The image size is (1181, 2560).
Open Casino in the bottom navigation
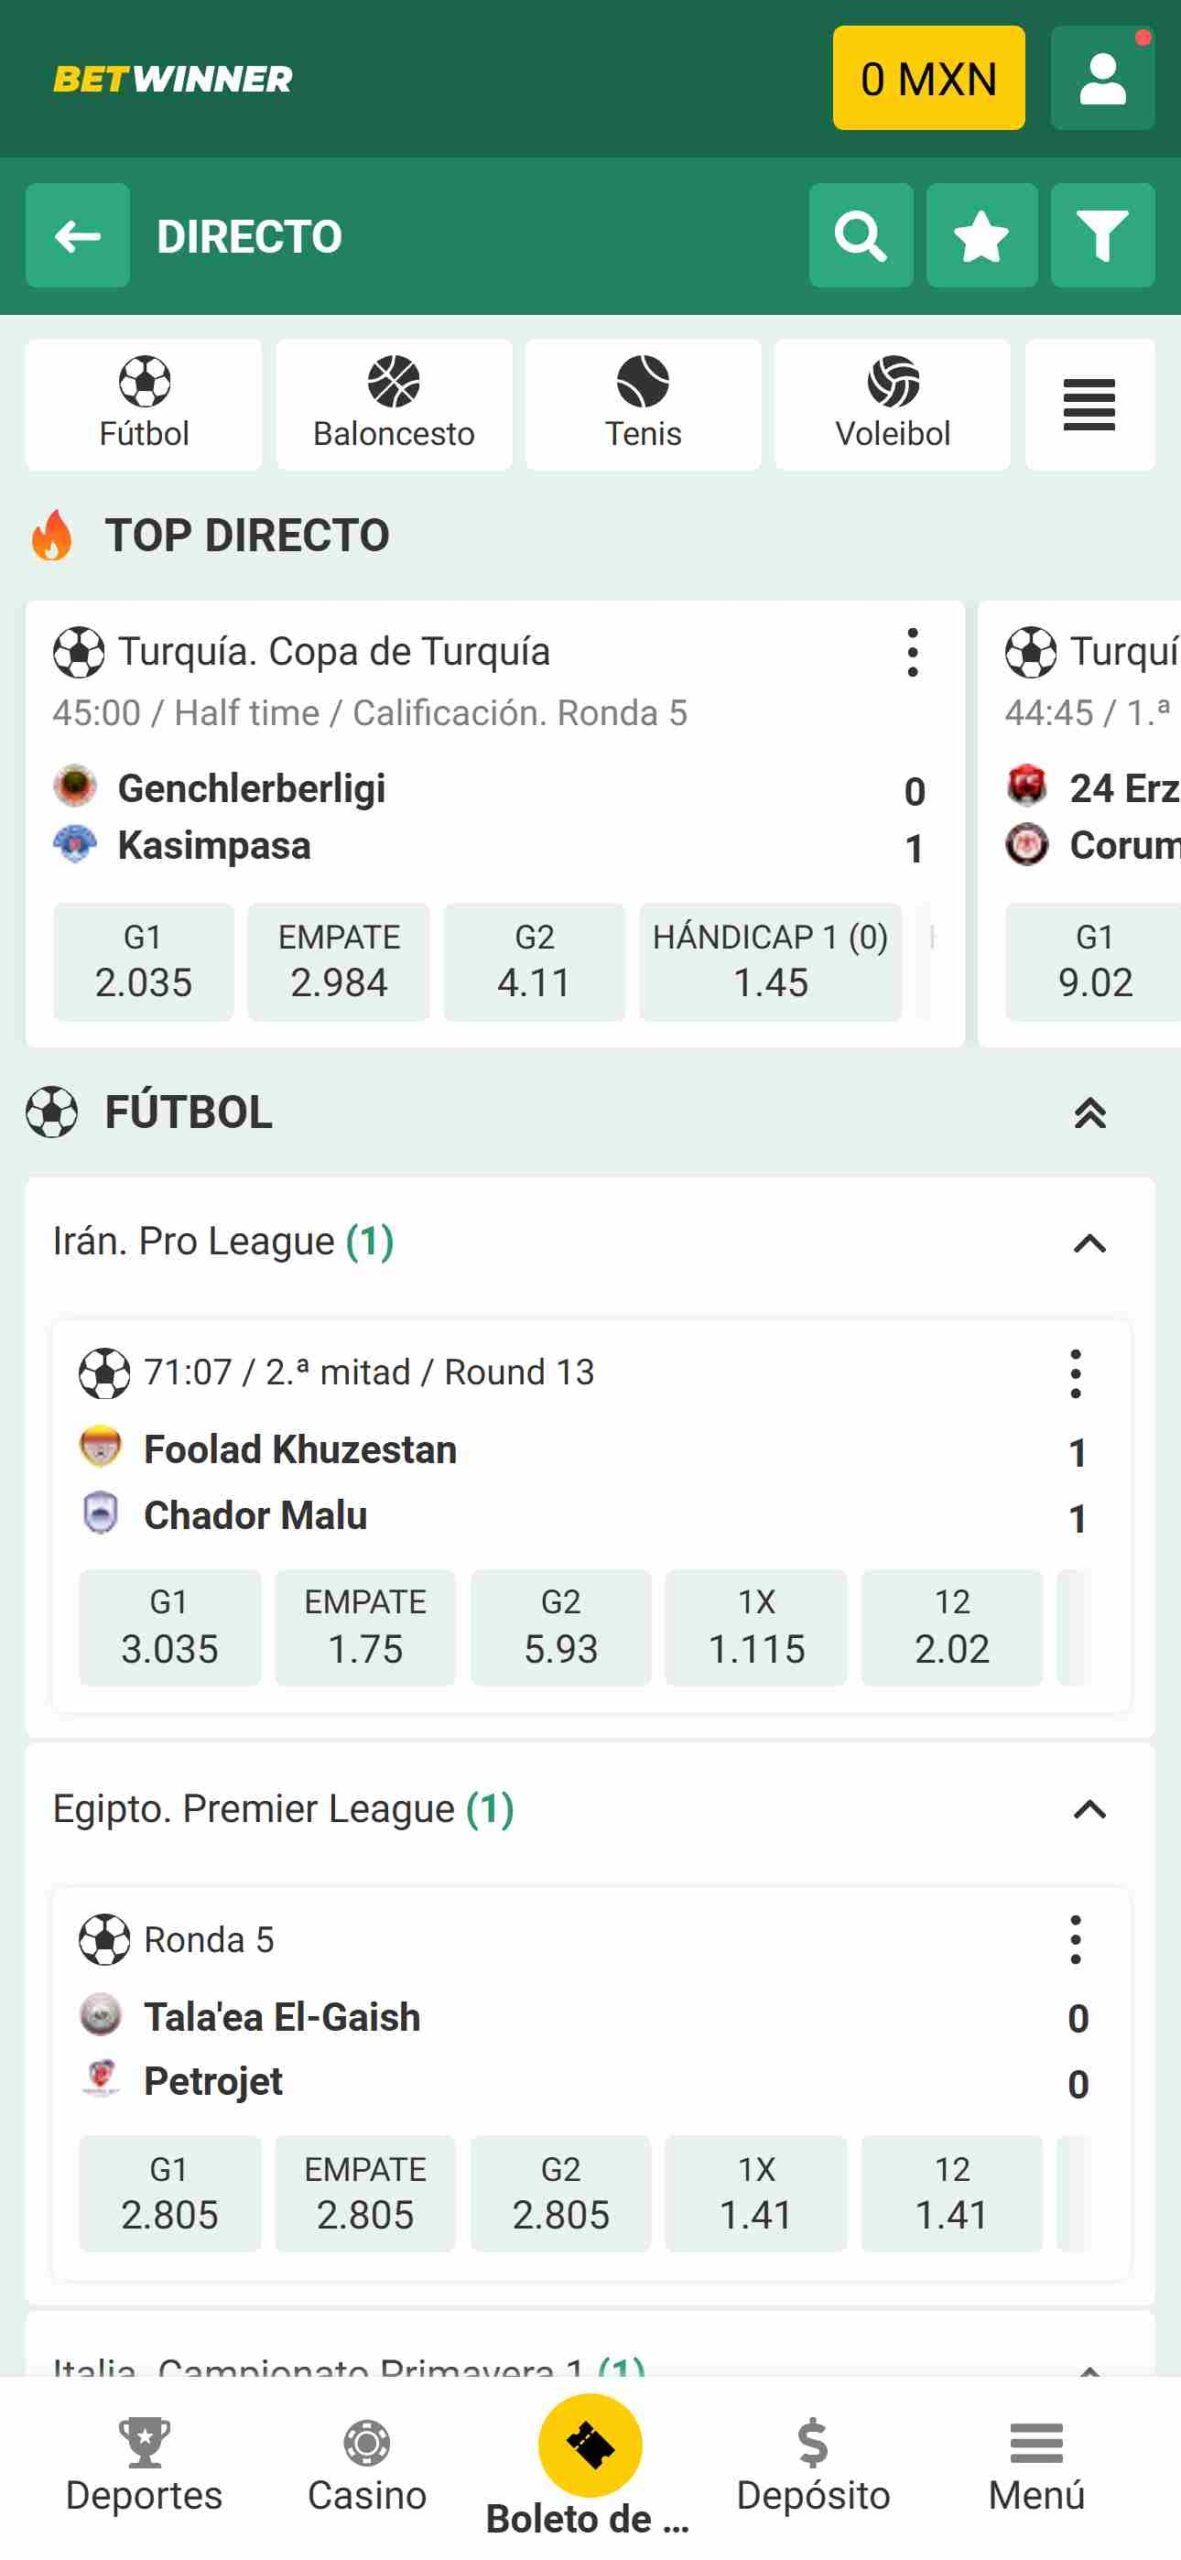(x=367, y=2466)
